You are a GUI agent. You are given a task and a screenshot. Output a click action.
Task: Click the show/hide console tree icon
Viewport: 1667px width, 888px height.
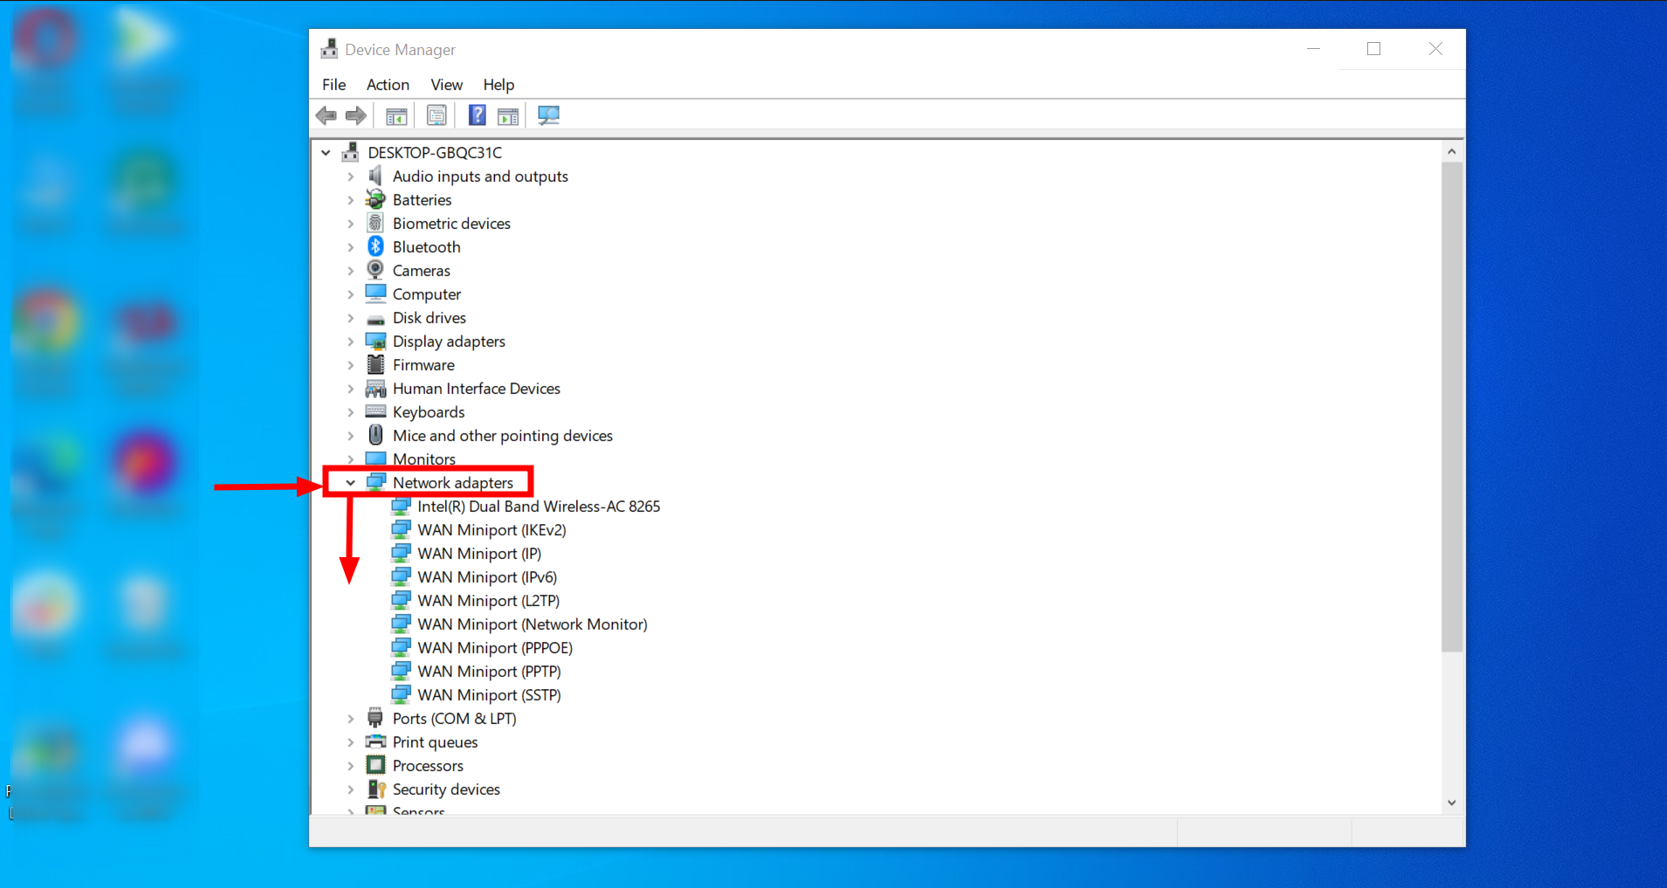click(397, 116)
